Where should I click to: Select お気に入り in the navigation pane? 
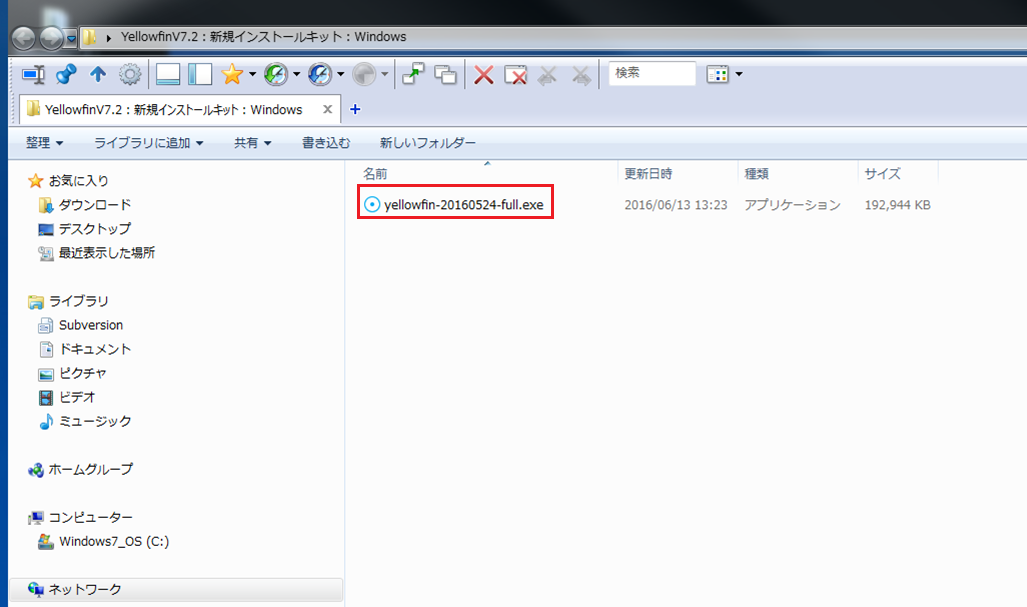[79, 181]
